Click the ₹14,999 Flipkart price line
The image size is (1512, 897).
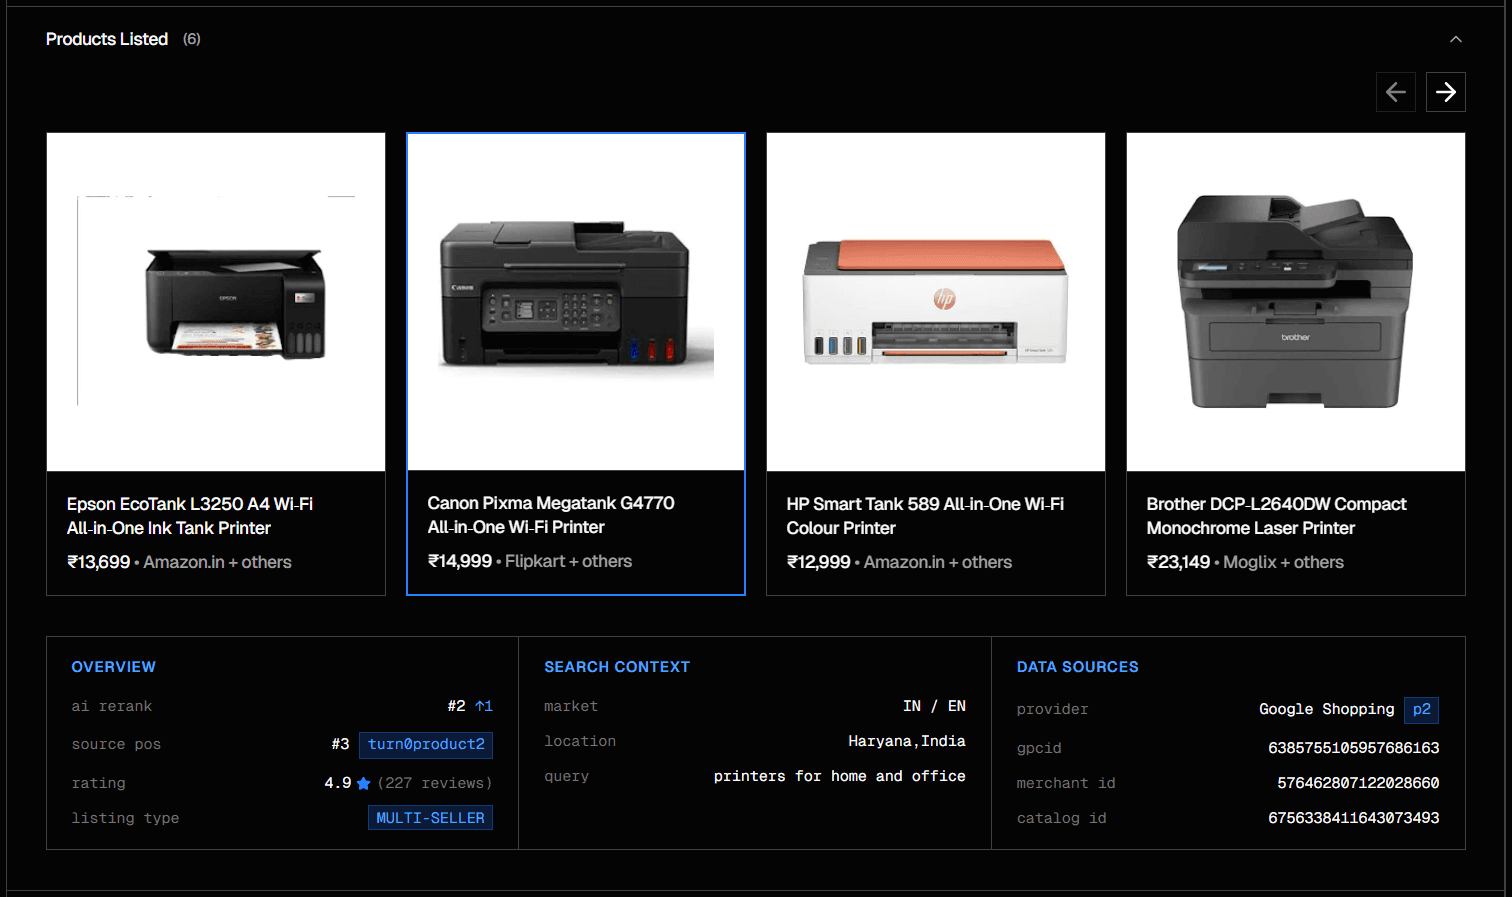click(x=530, y=561)
